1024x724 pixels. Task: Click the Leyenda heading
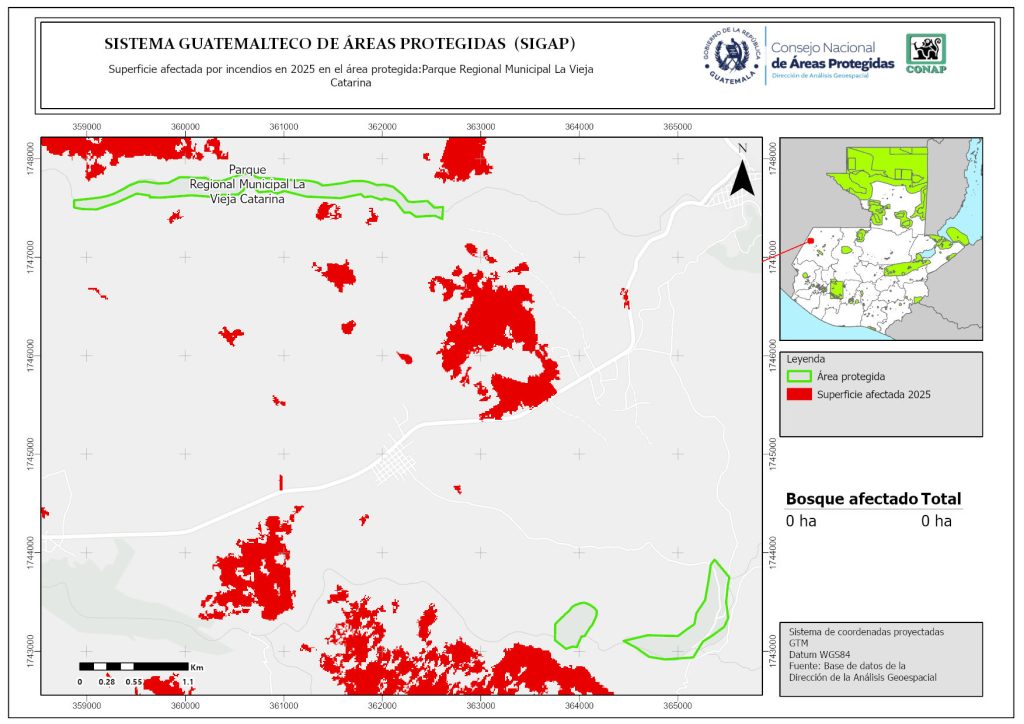click(x=808, y=358)
